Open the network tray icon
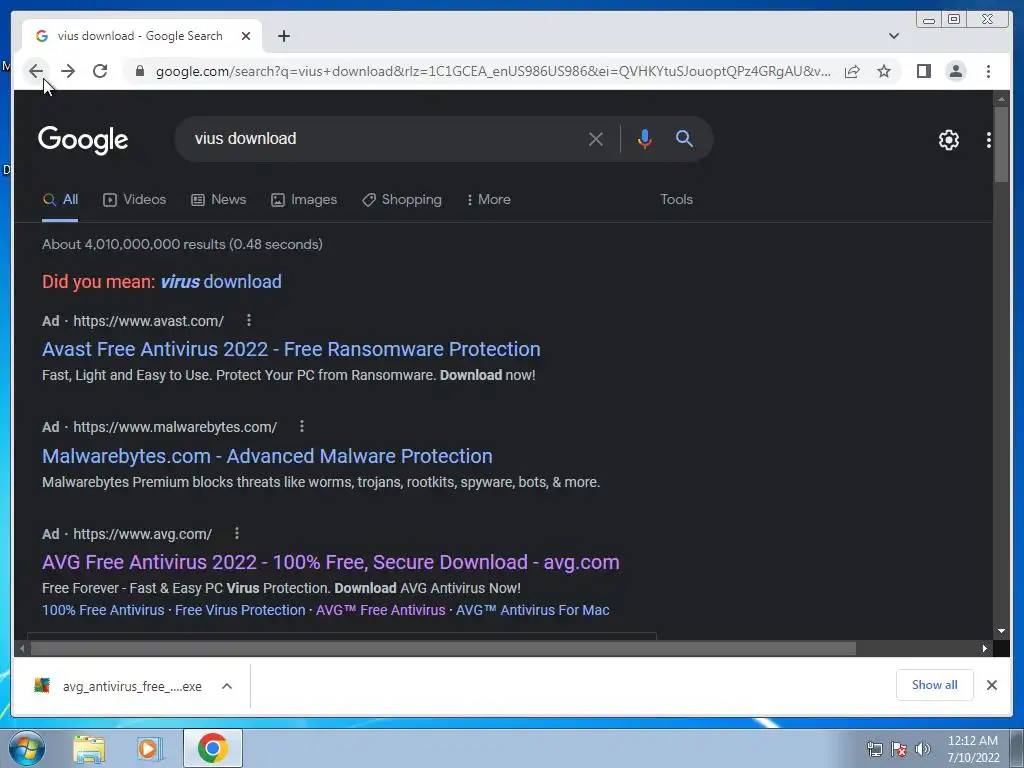Screen dimensions: 1024x768 874,749
